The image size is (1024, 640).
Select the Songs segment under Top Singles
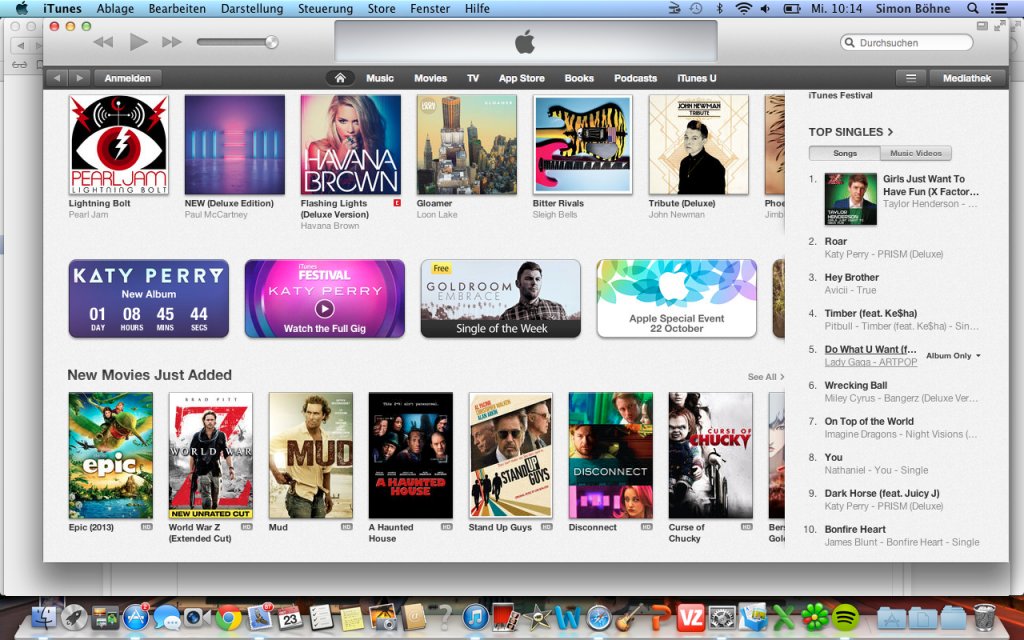point(844,153)
